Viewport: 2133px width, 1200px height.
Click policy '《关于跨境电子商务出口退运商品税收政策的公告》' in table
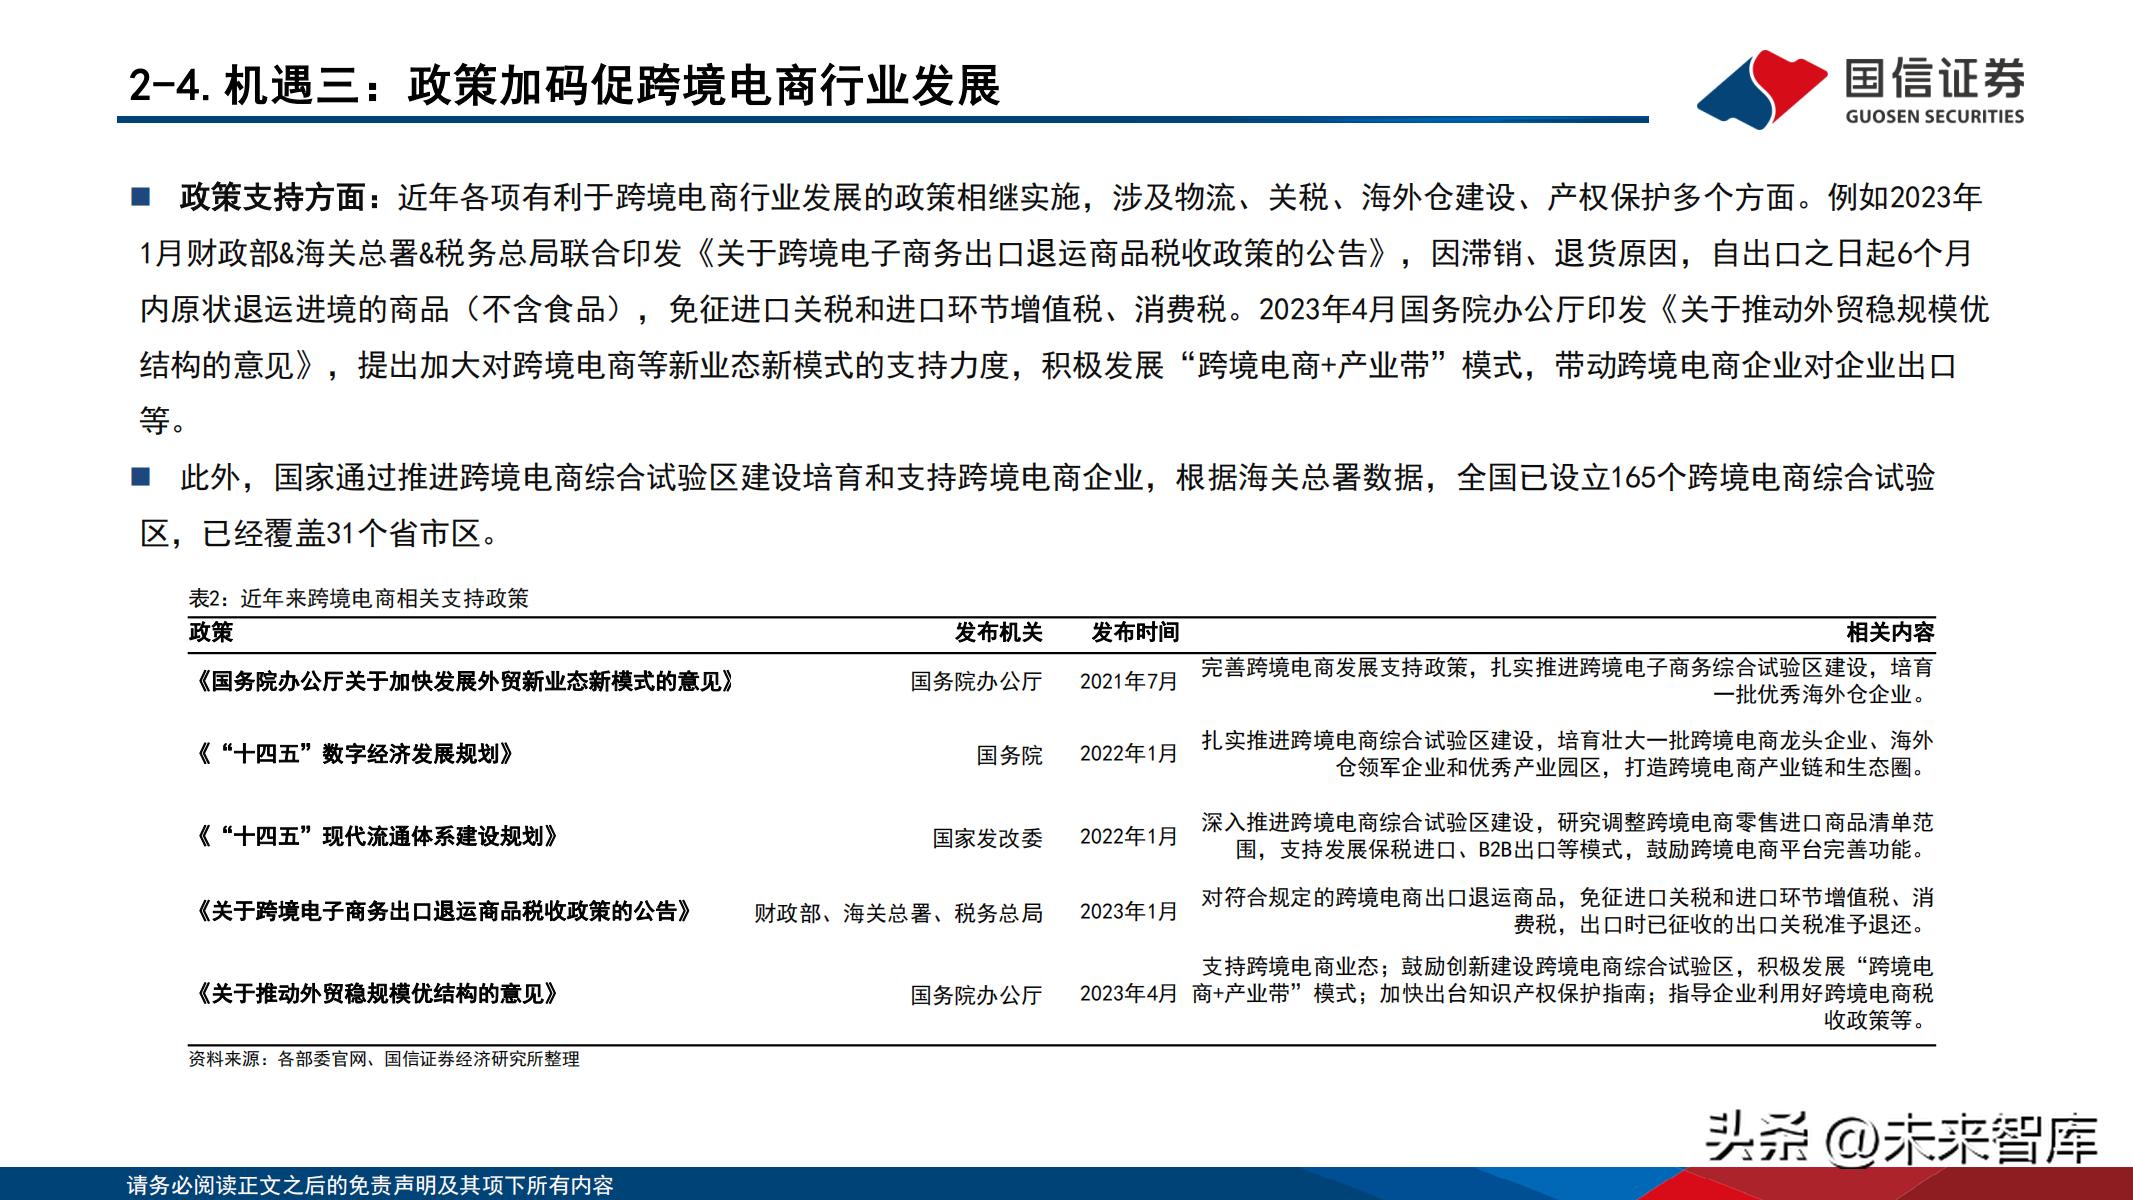443,911
